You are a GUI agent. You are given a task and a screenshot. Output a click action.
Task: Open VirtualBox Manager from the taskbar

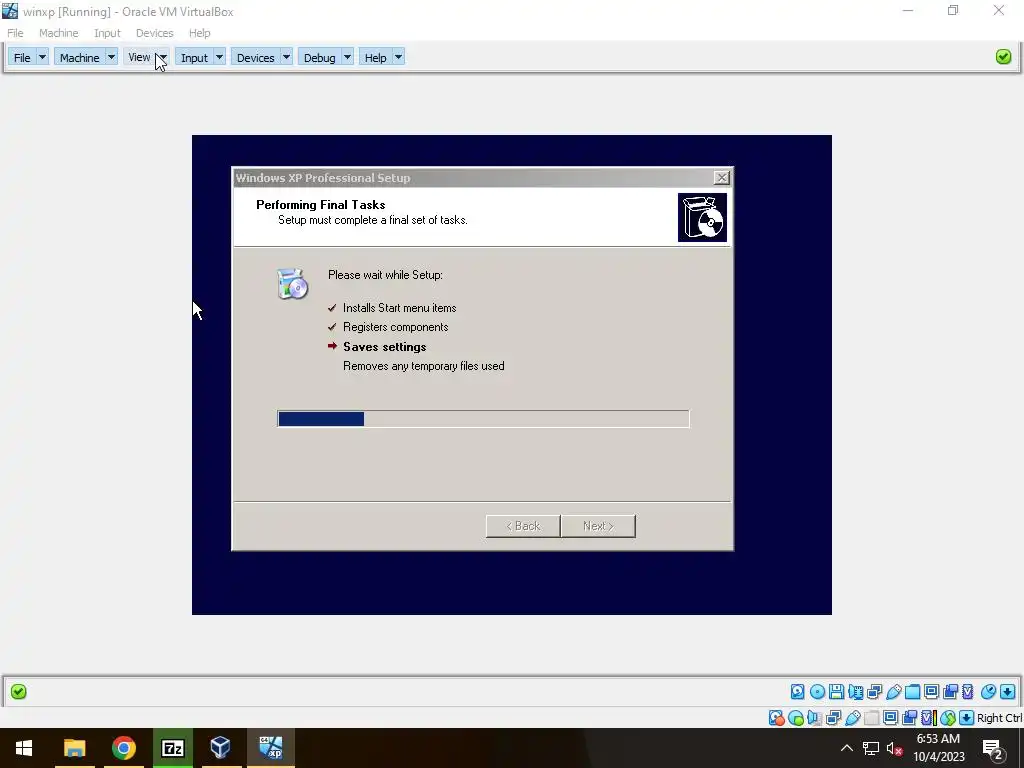click(221, 748)
